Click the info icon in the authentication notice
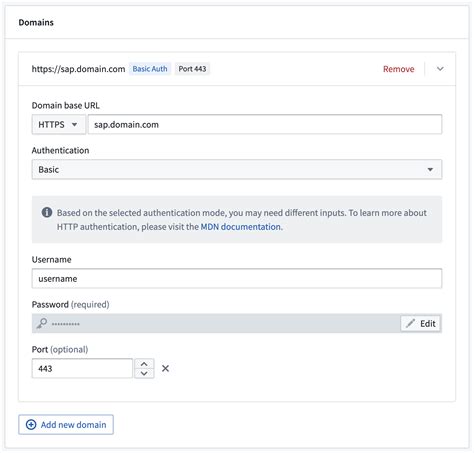This screenshot has width=474, height=453. [47, 212]
